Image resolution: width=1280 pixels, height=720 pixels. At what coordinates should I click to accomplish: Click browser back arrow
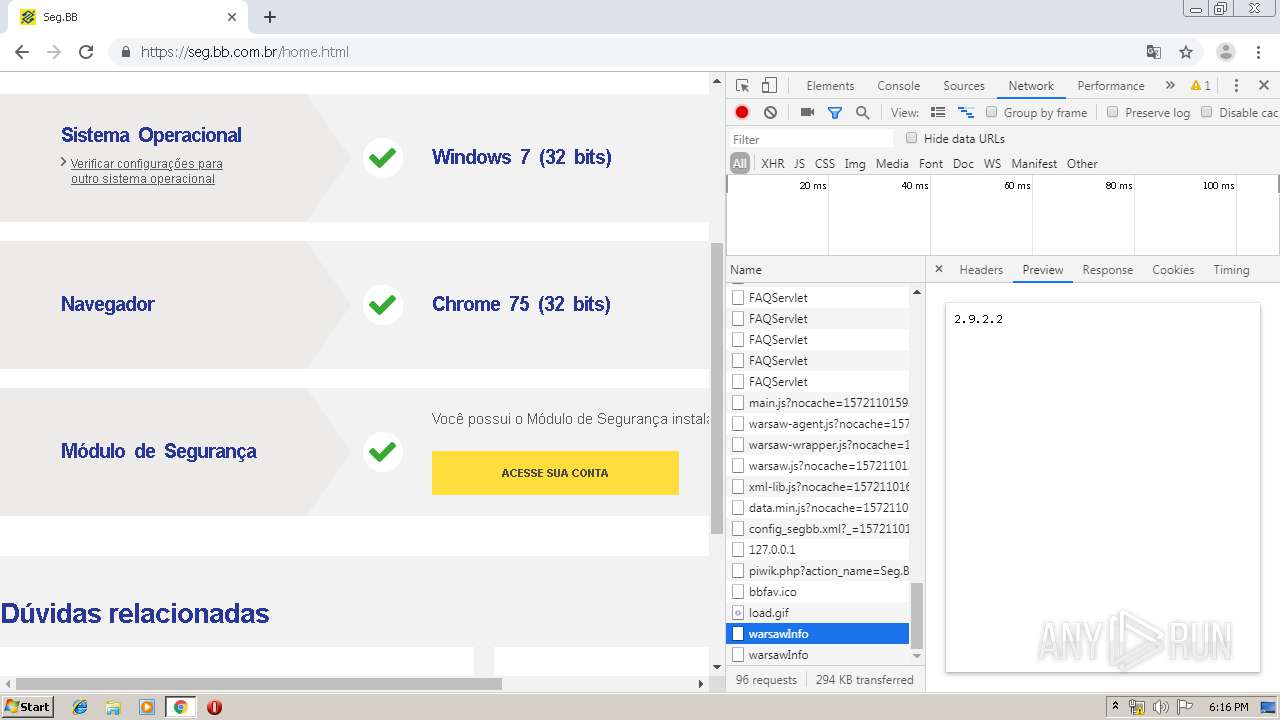[x=22, y=52]
